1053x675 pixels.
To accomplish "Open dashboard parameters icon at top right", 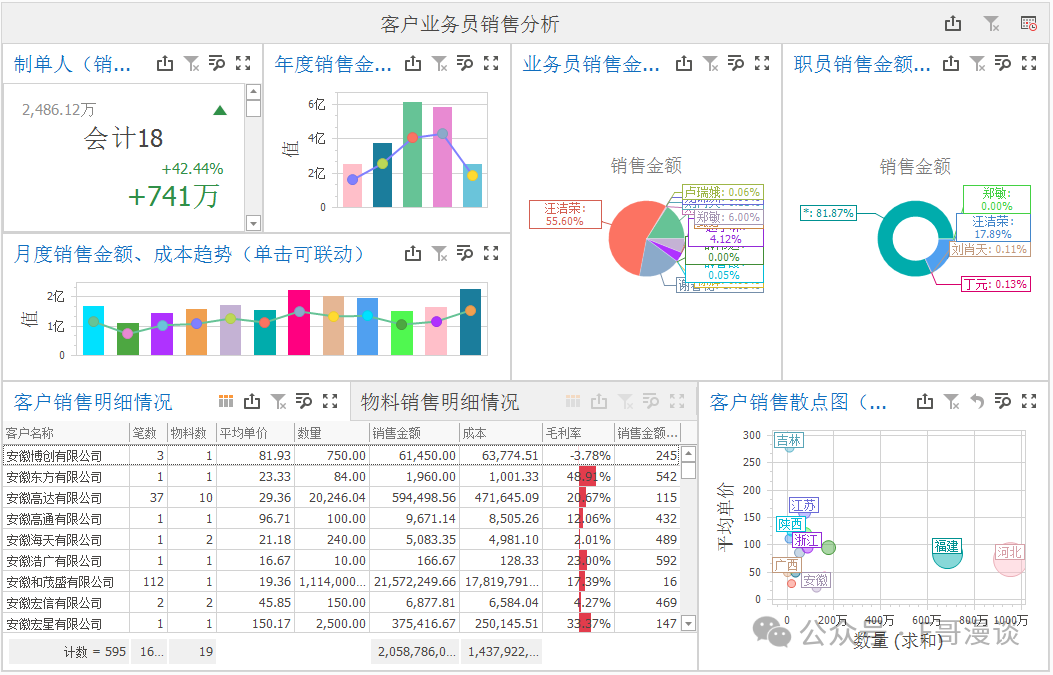I will [x=1028, y=24].
